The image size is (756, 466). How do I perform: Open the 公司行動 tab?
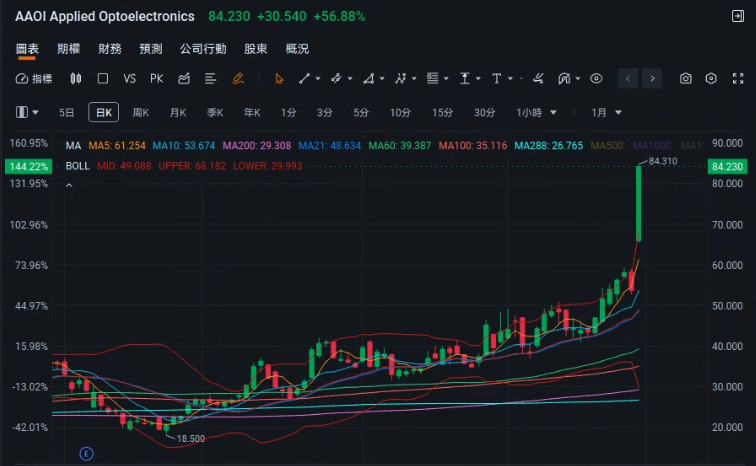click(203, 49)
